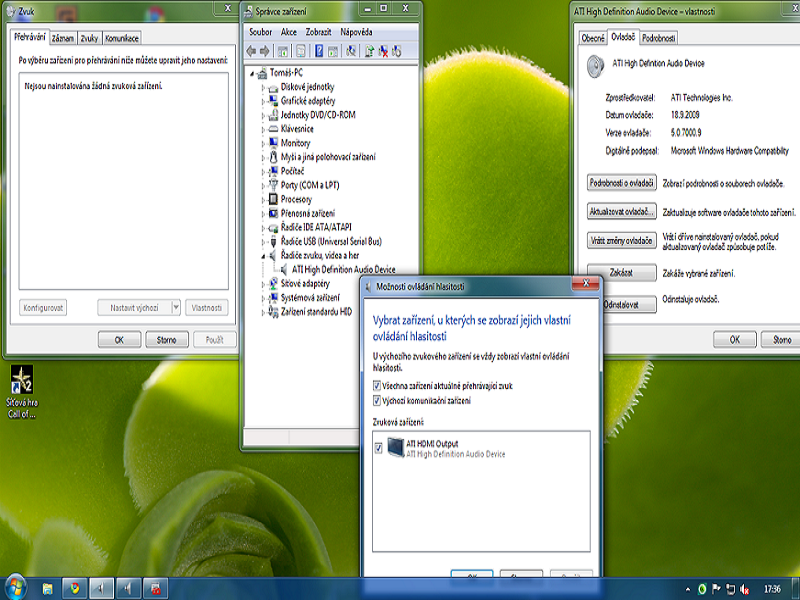Switch to the Podrobnosti tab in ATI properties

(x=659, y=38)
